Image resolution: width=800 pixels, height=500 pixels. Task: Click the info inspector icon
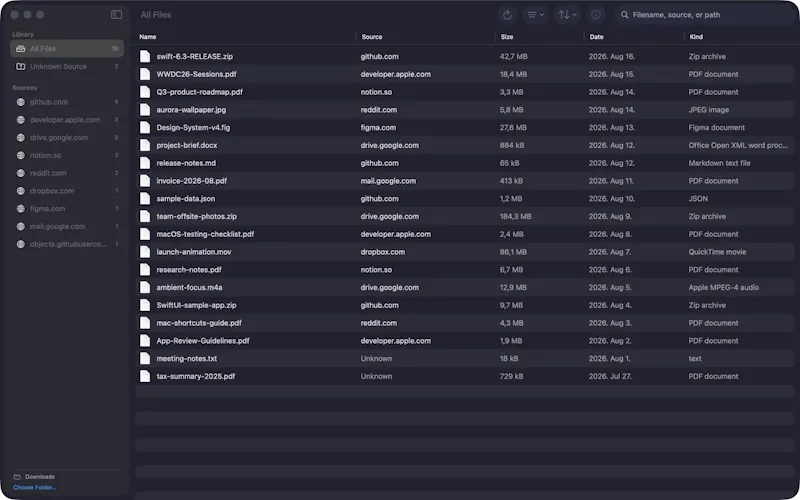coord(595,15)
